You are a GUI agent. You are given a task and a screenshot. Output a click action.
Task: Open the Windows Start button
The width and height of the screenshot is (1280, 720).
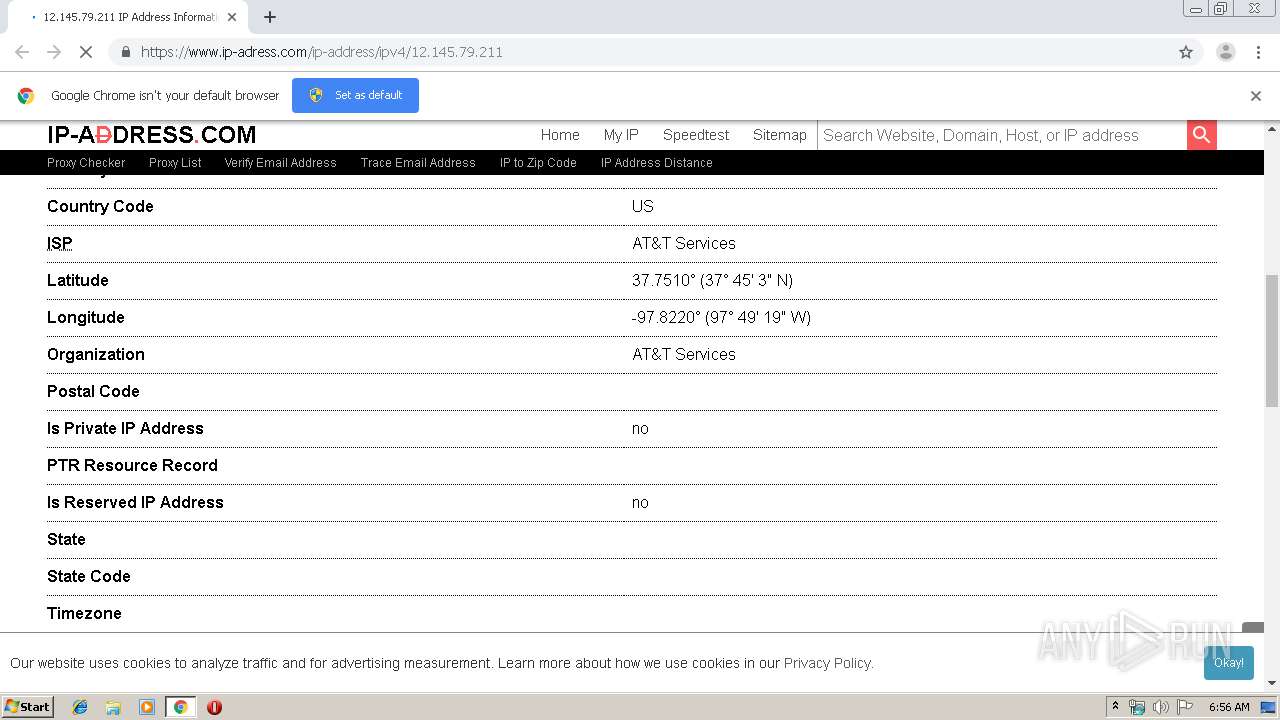(28, 707)
